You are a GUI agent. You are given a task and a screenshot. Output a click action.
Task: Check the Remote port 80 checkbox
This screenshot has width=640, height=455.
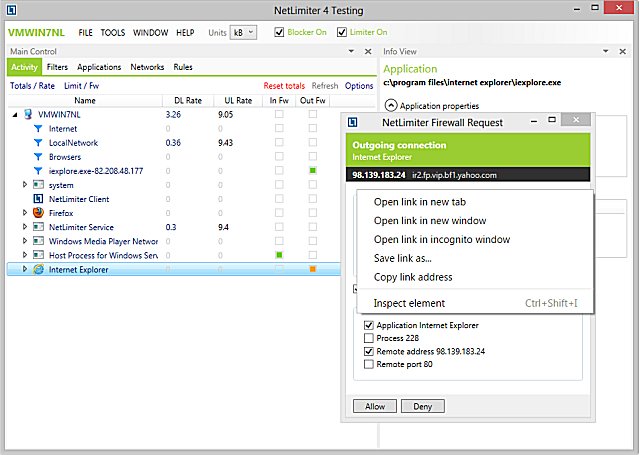(370, 365)
